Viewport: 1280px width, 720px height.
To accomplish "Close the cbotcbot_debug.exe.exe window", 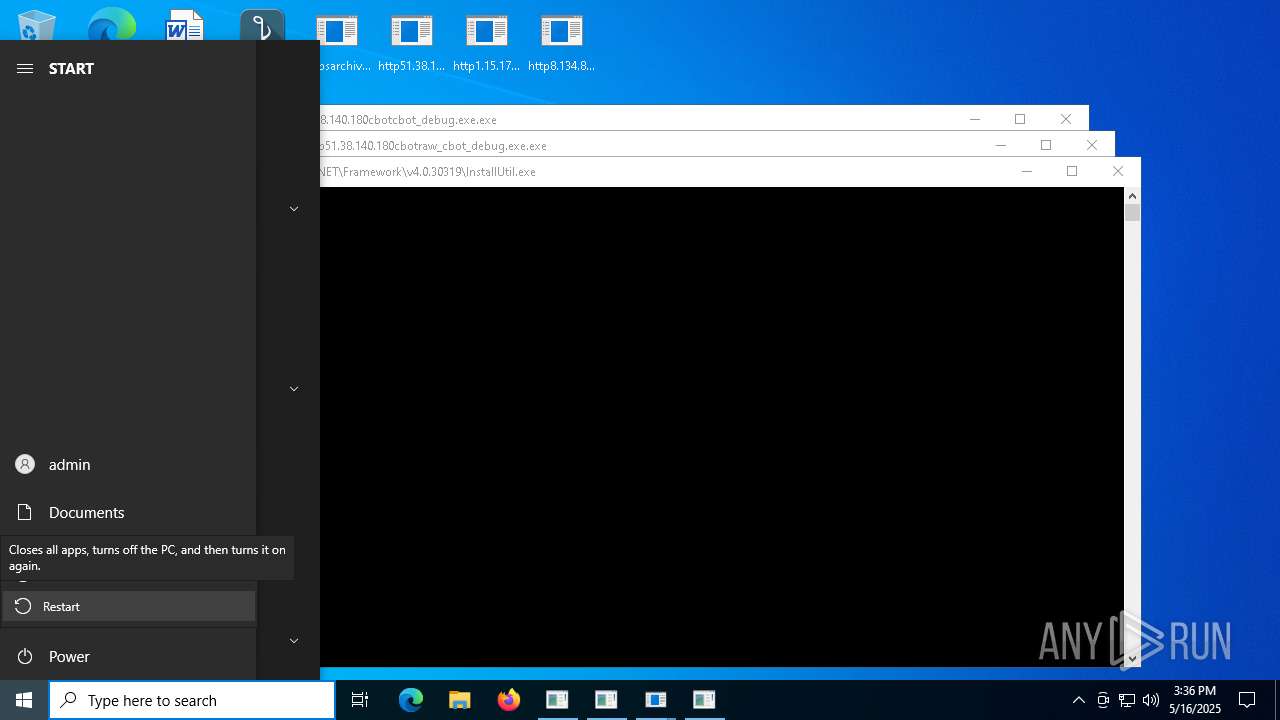I will point(1066,119).
